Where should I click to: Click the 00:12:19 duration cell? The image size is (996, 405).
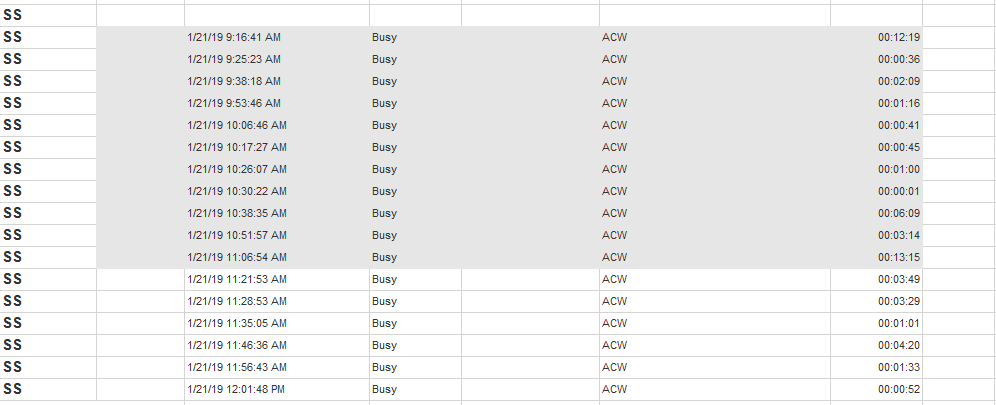pyautogui.click(x=877, y=37)
